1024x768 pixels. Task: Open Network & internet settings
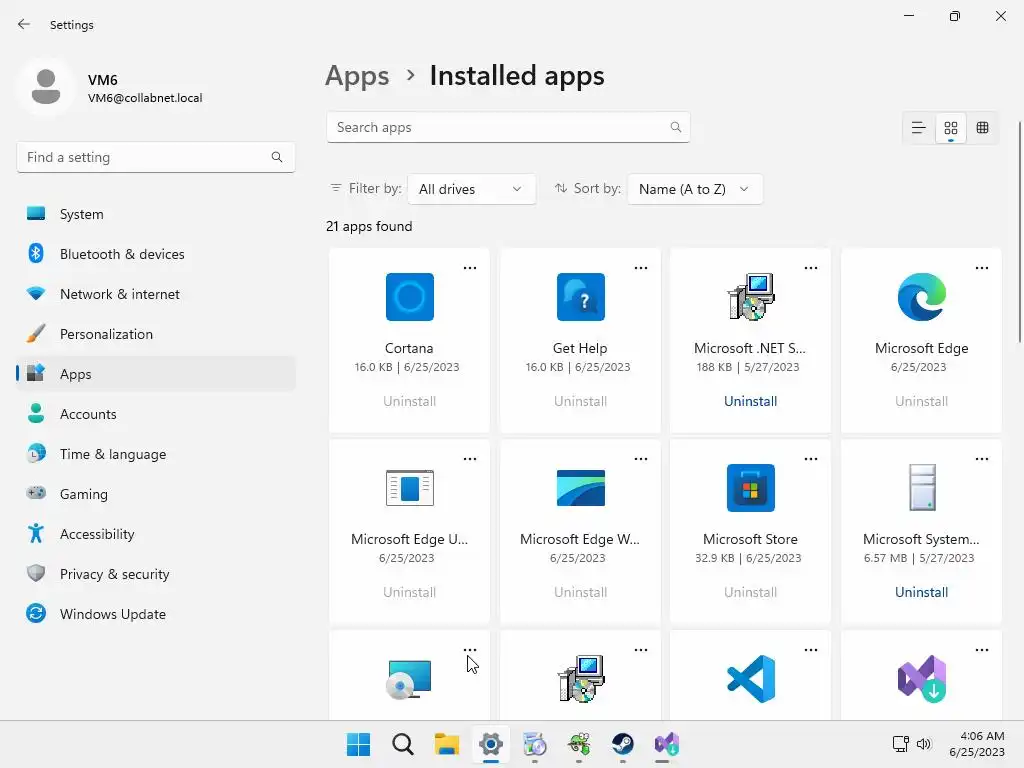[x=155, y=294]
